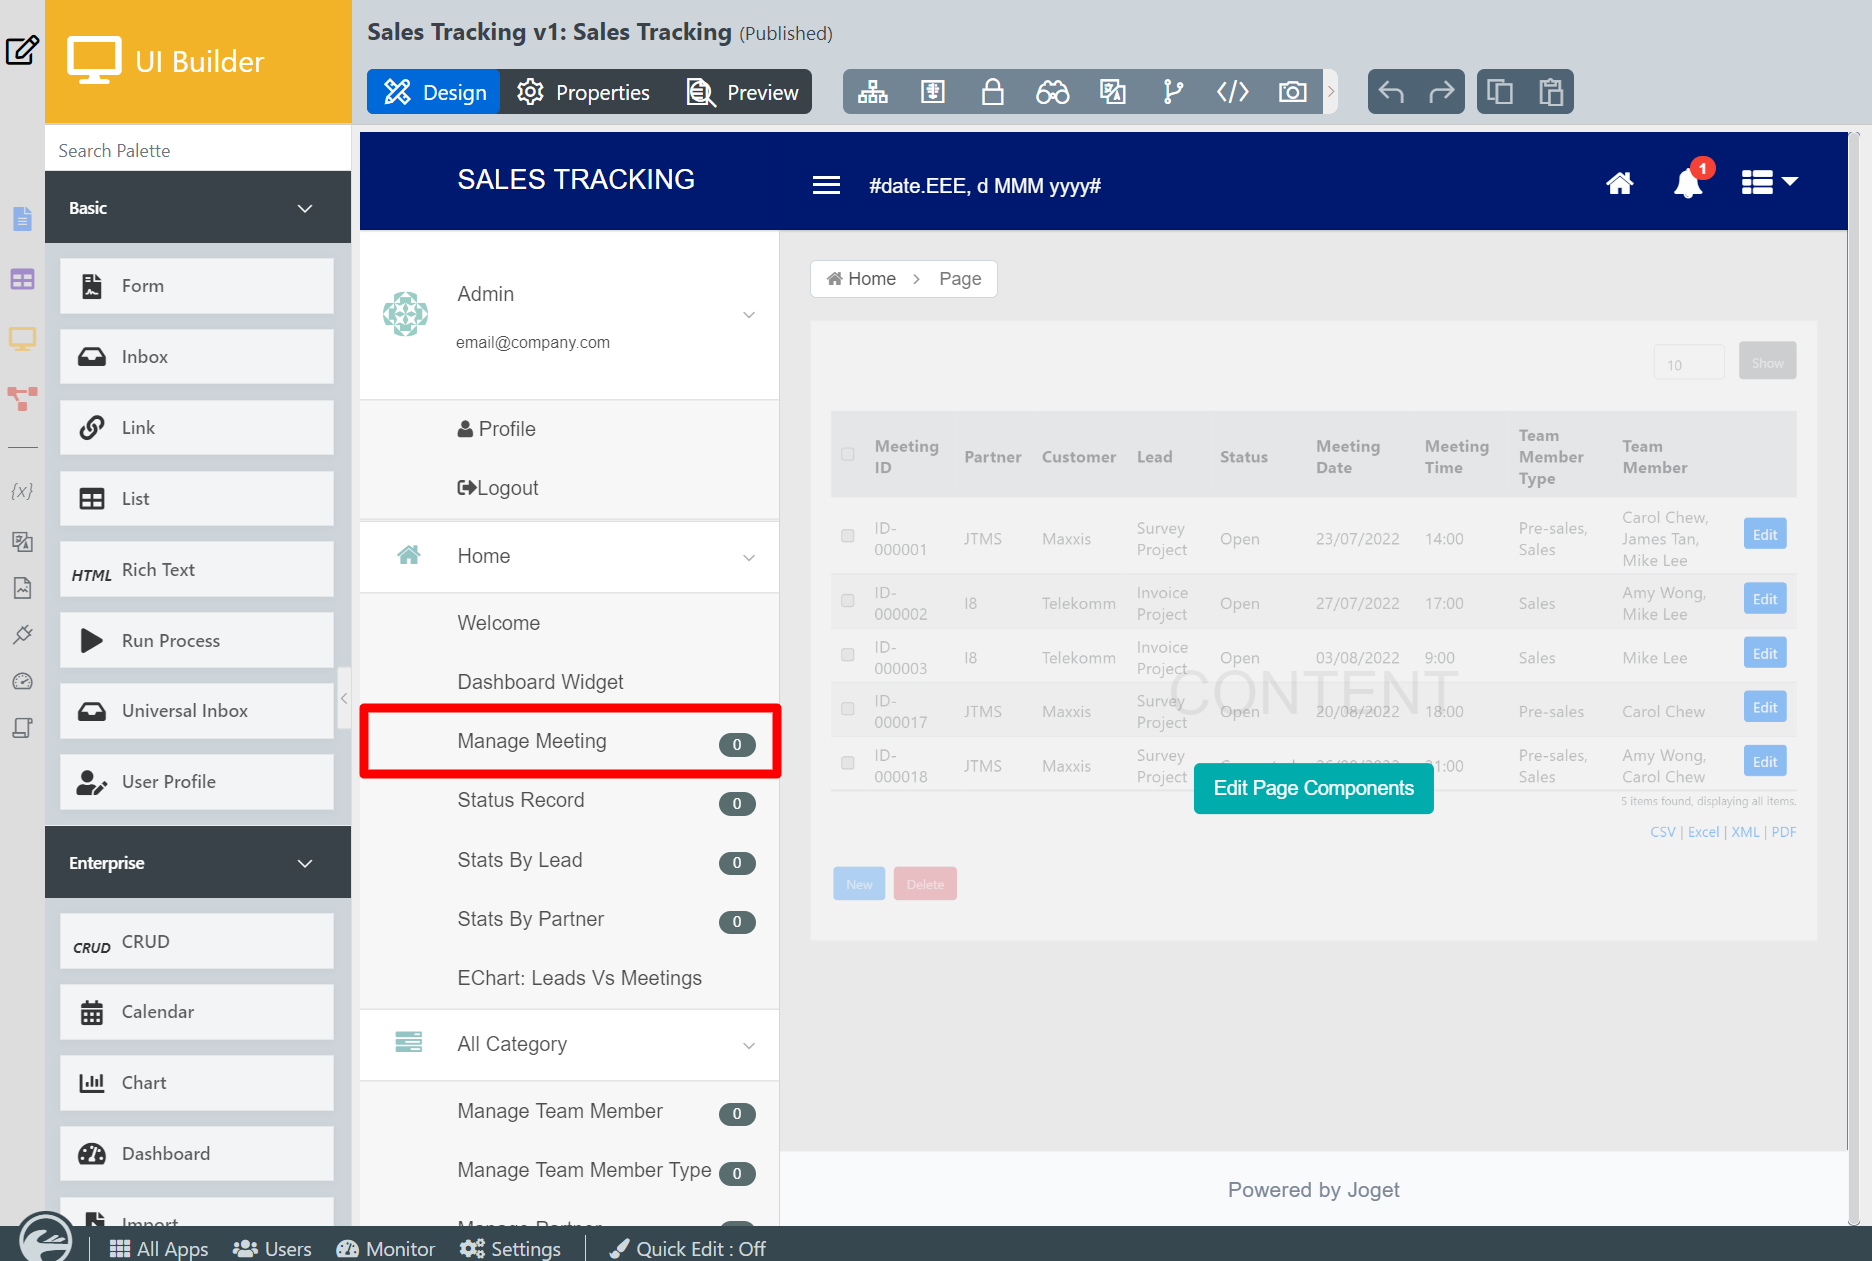Toggle Quick Edit off switch
This screenshot has width=1872, height=1261.
pos(688,1248)
